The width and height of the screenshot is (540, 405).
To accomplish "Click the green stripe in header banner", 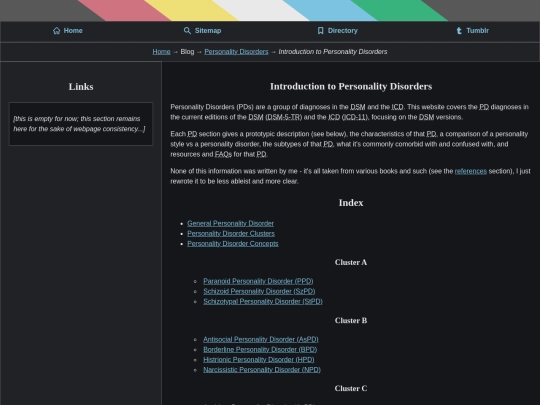I will (x=399, y=10).
